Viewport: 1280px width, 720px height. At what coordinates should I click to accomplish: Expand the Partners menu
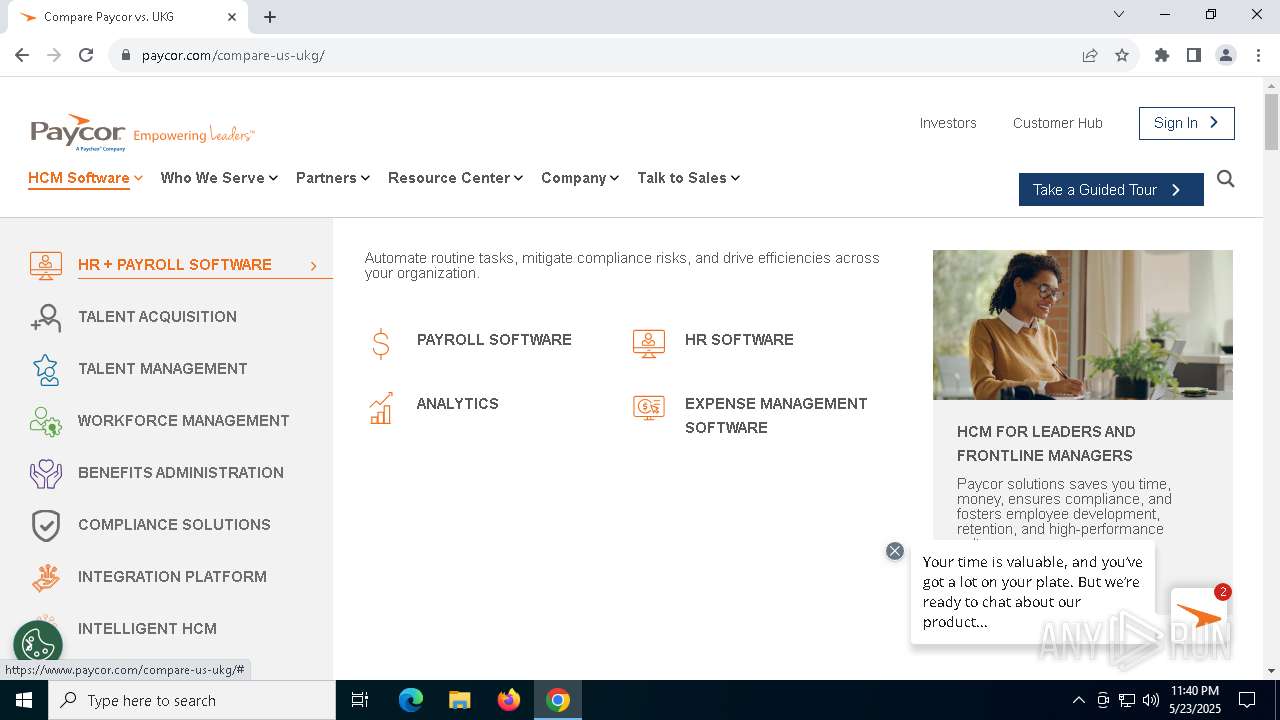(x=333, y=178)
